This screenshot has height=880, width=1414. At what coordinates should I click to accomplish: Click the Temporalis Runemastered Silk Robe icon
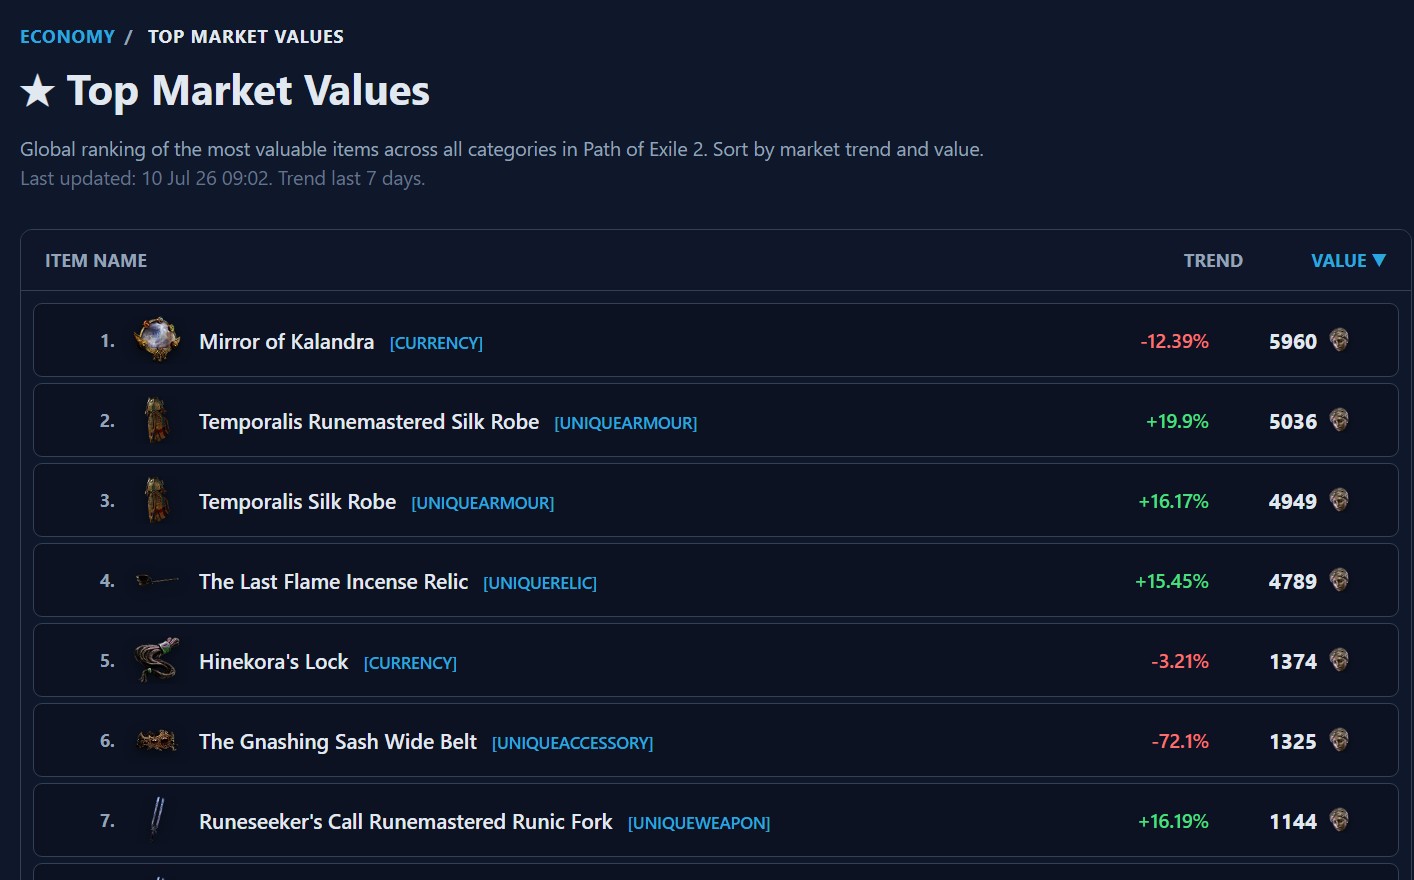pos(157,420)
